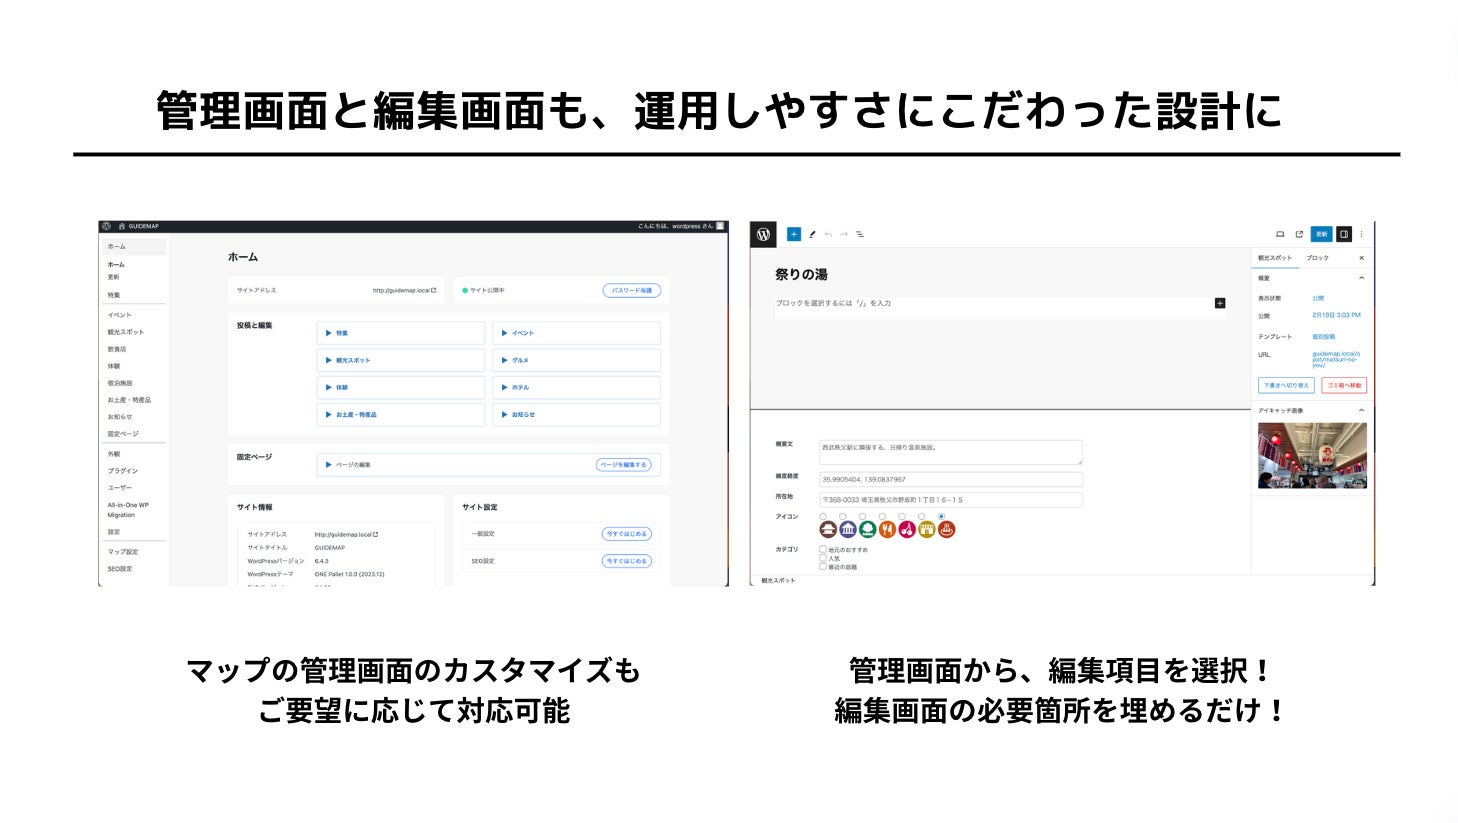This screenshot has height=823, width=1458.
Task: Click the 下書きへ切り替え button
Action: coord(1286,385)
